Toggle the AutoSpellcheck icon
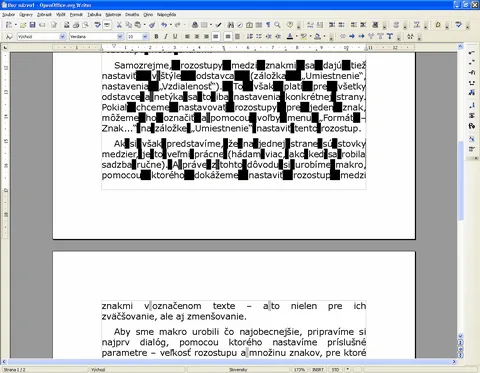Screen dimensions: 480x373 [107, 25]
